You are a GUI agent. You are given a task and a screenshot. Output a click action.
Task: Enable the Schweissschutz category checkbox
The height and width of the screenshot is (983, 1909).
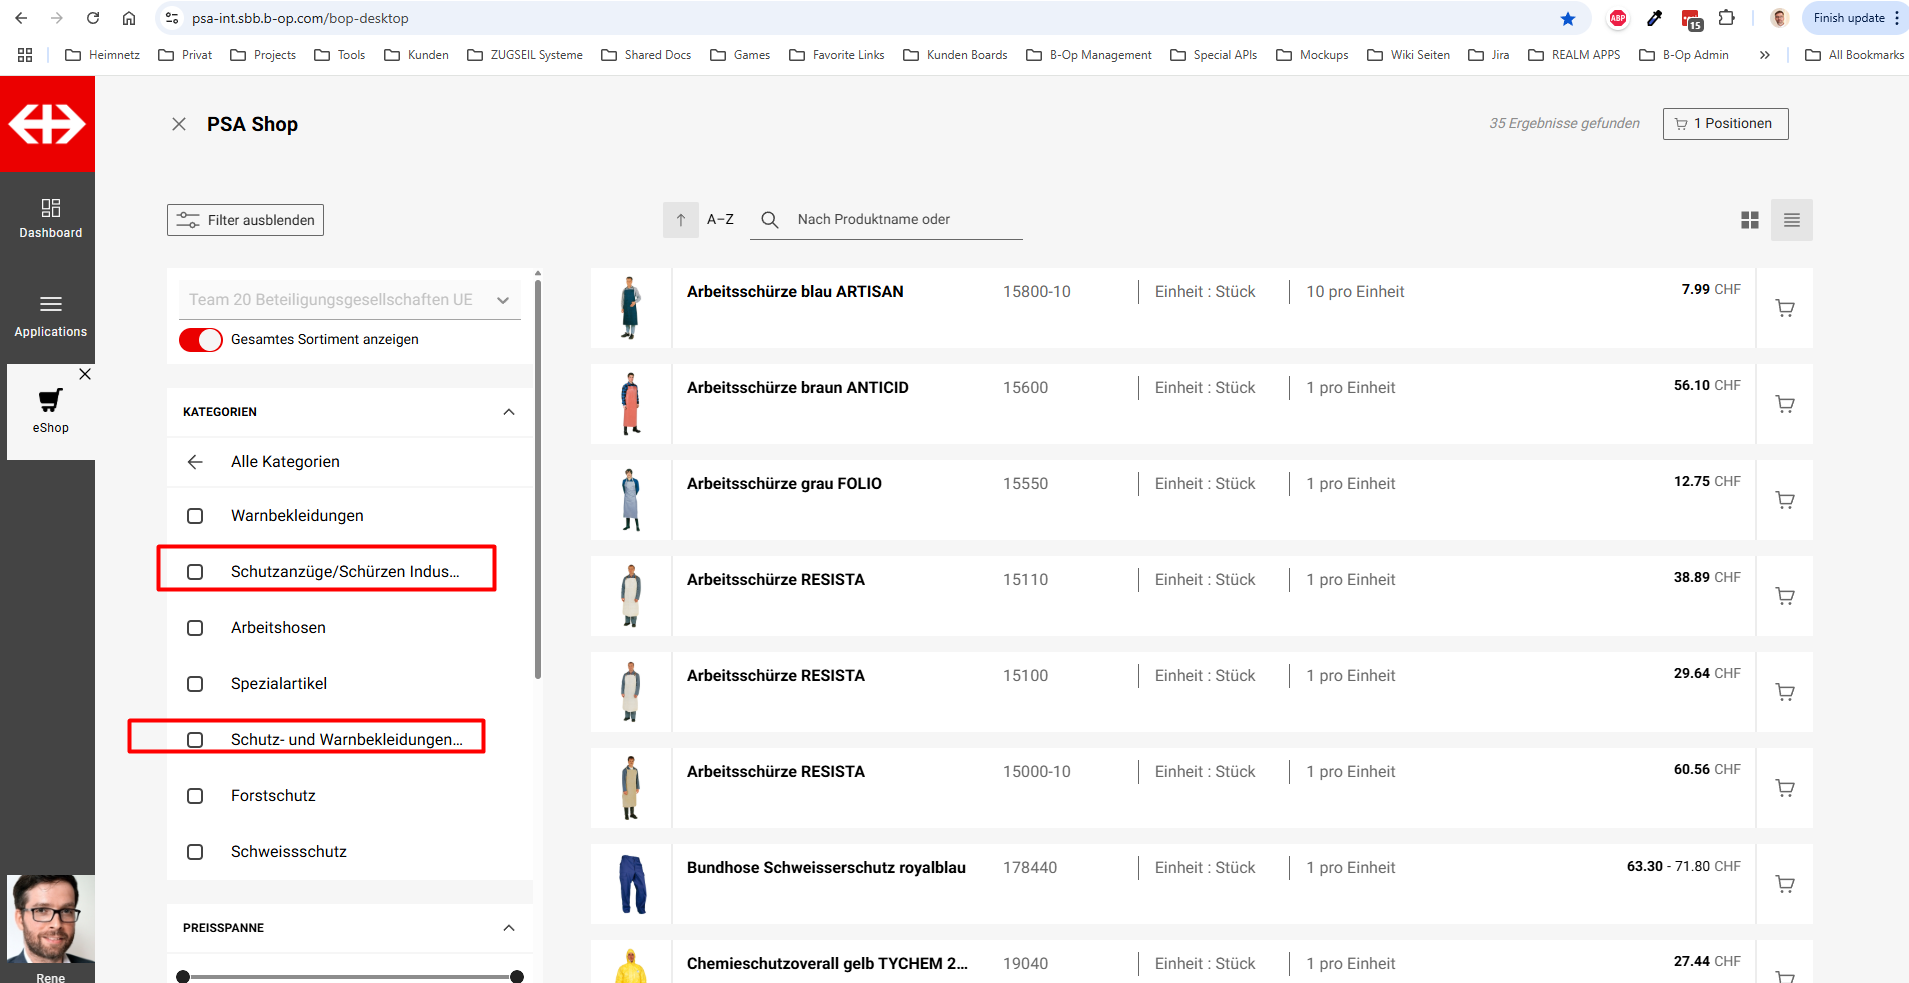(x=195, y=852)
